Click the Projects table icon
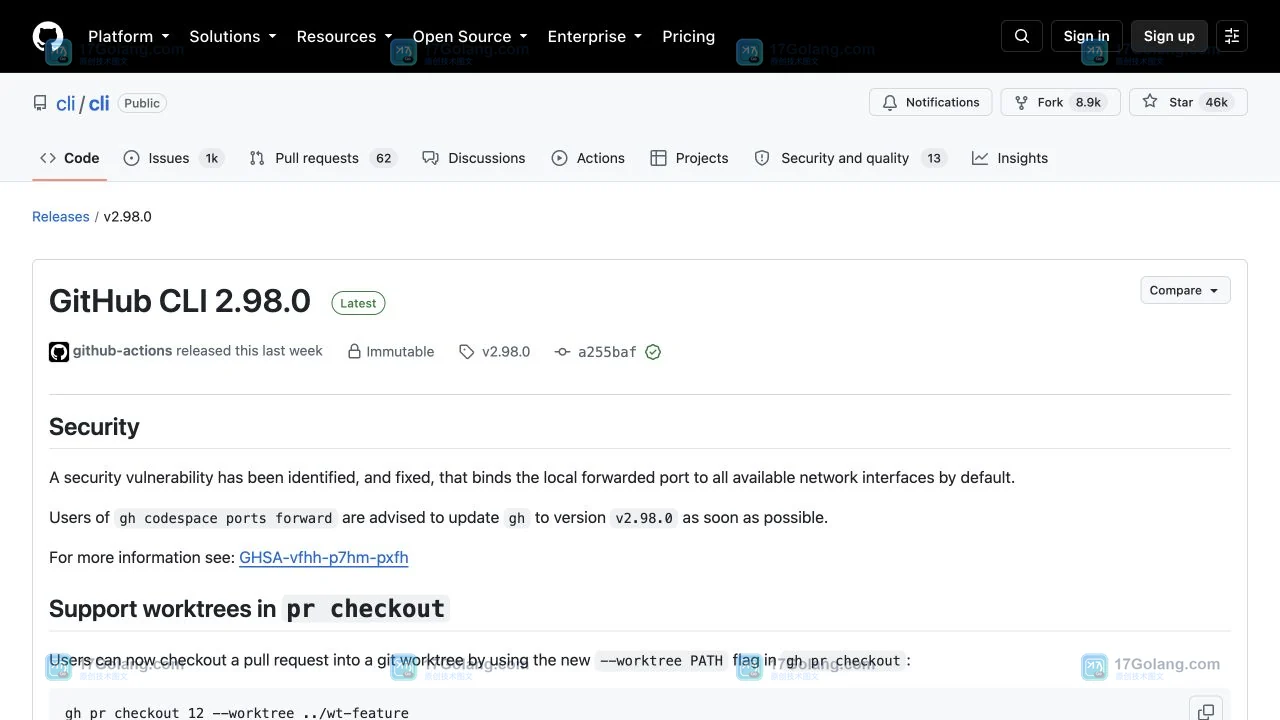This screenshot has width=1280, height=720. click(658, 158)
